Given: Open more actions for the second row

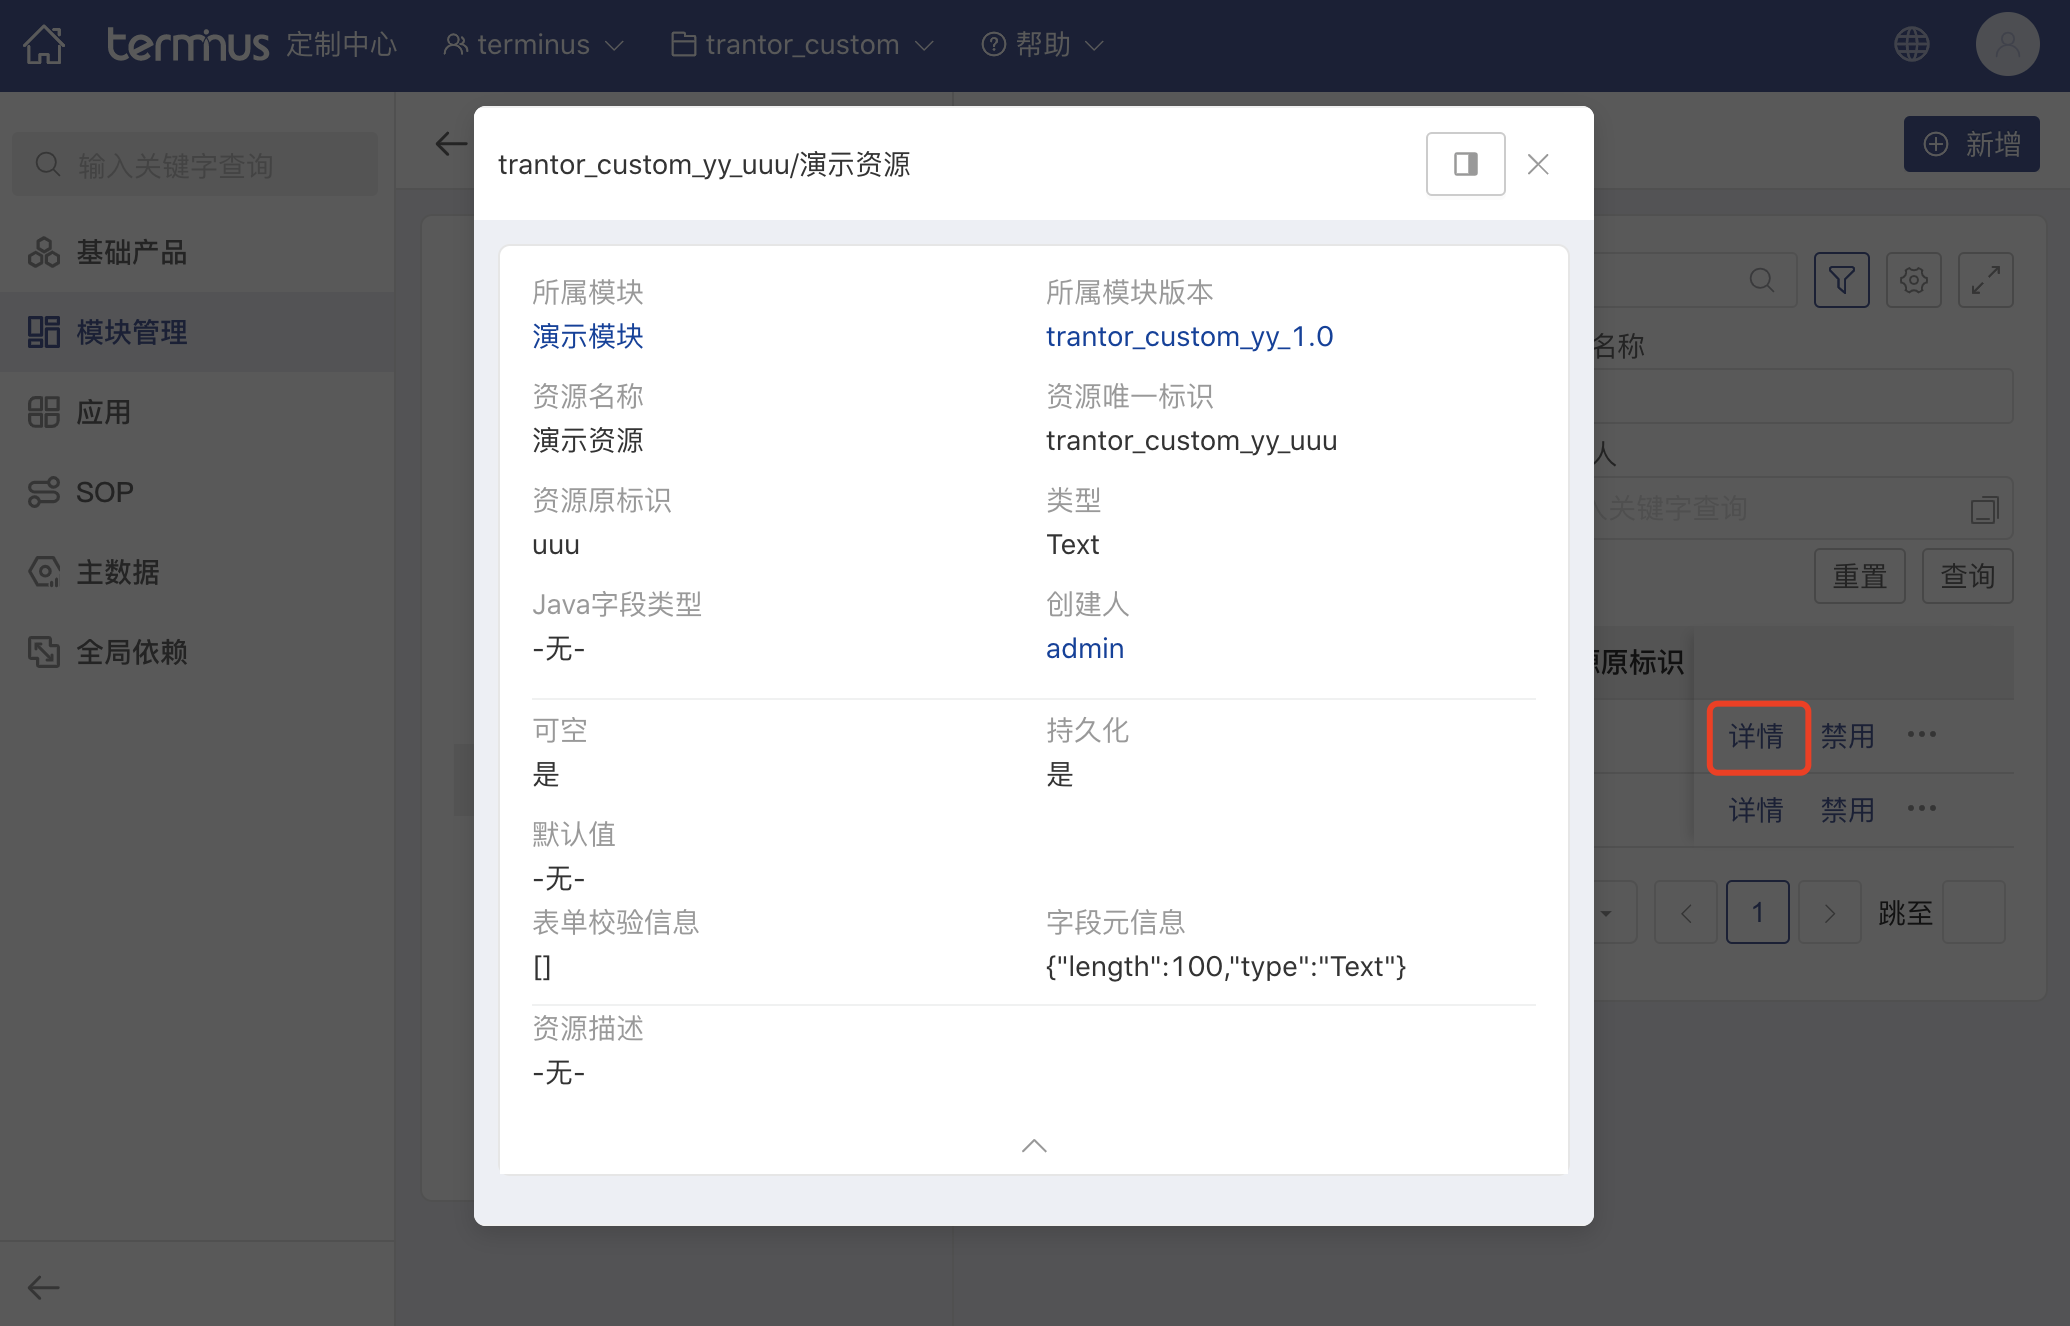Looking at the screenshot, I should click(1921, 809).
